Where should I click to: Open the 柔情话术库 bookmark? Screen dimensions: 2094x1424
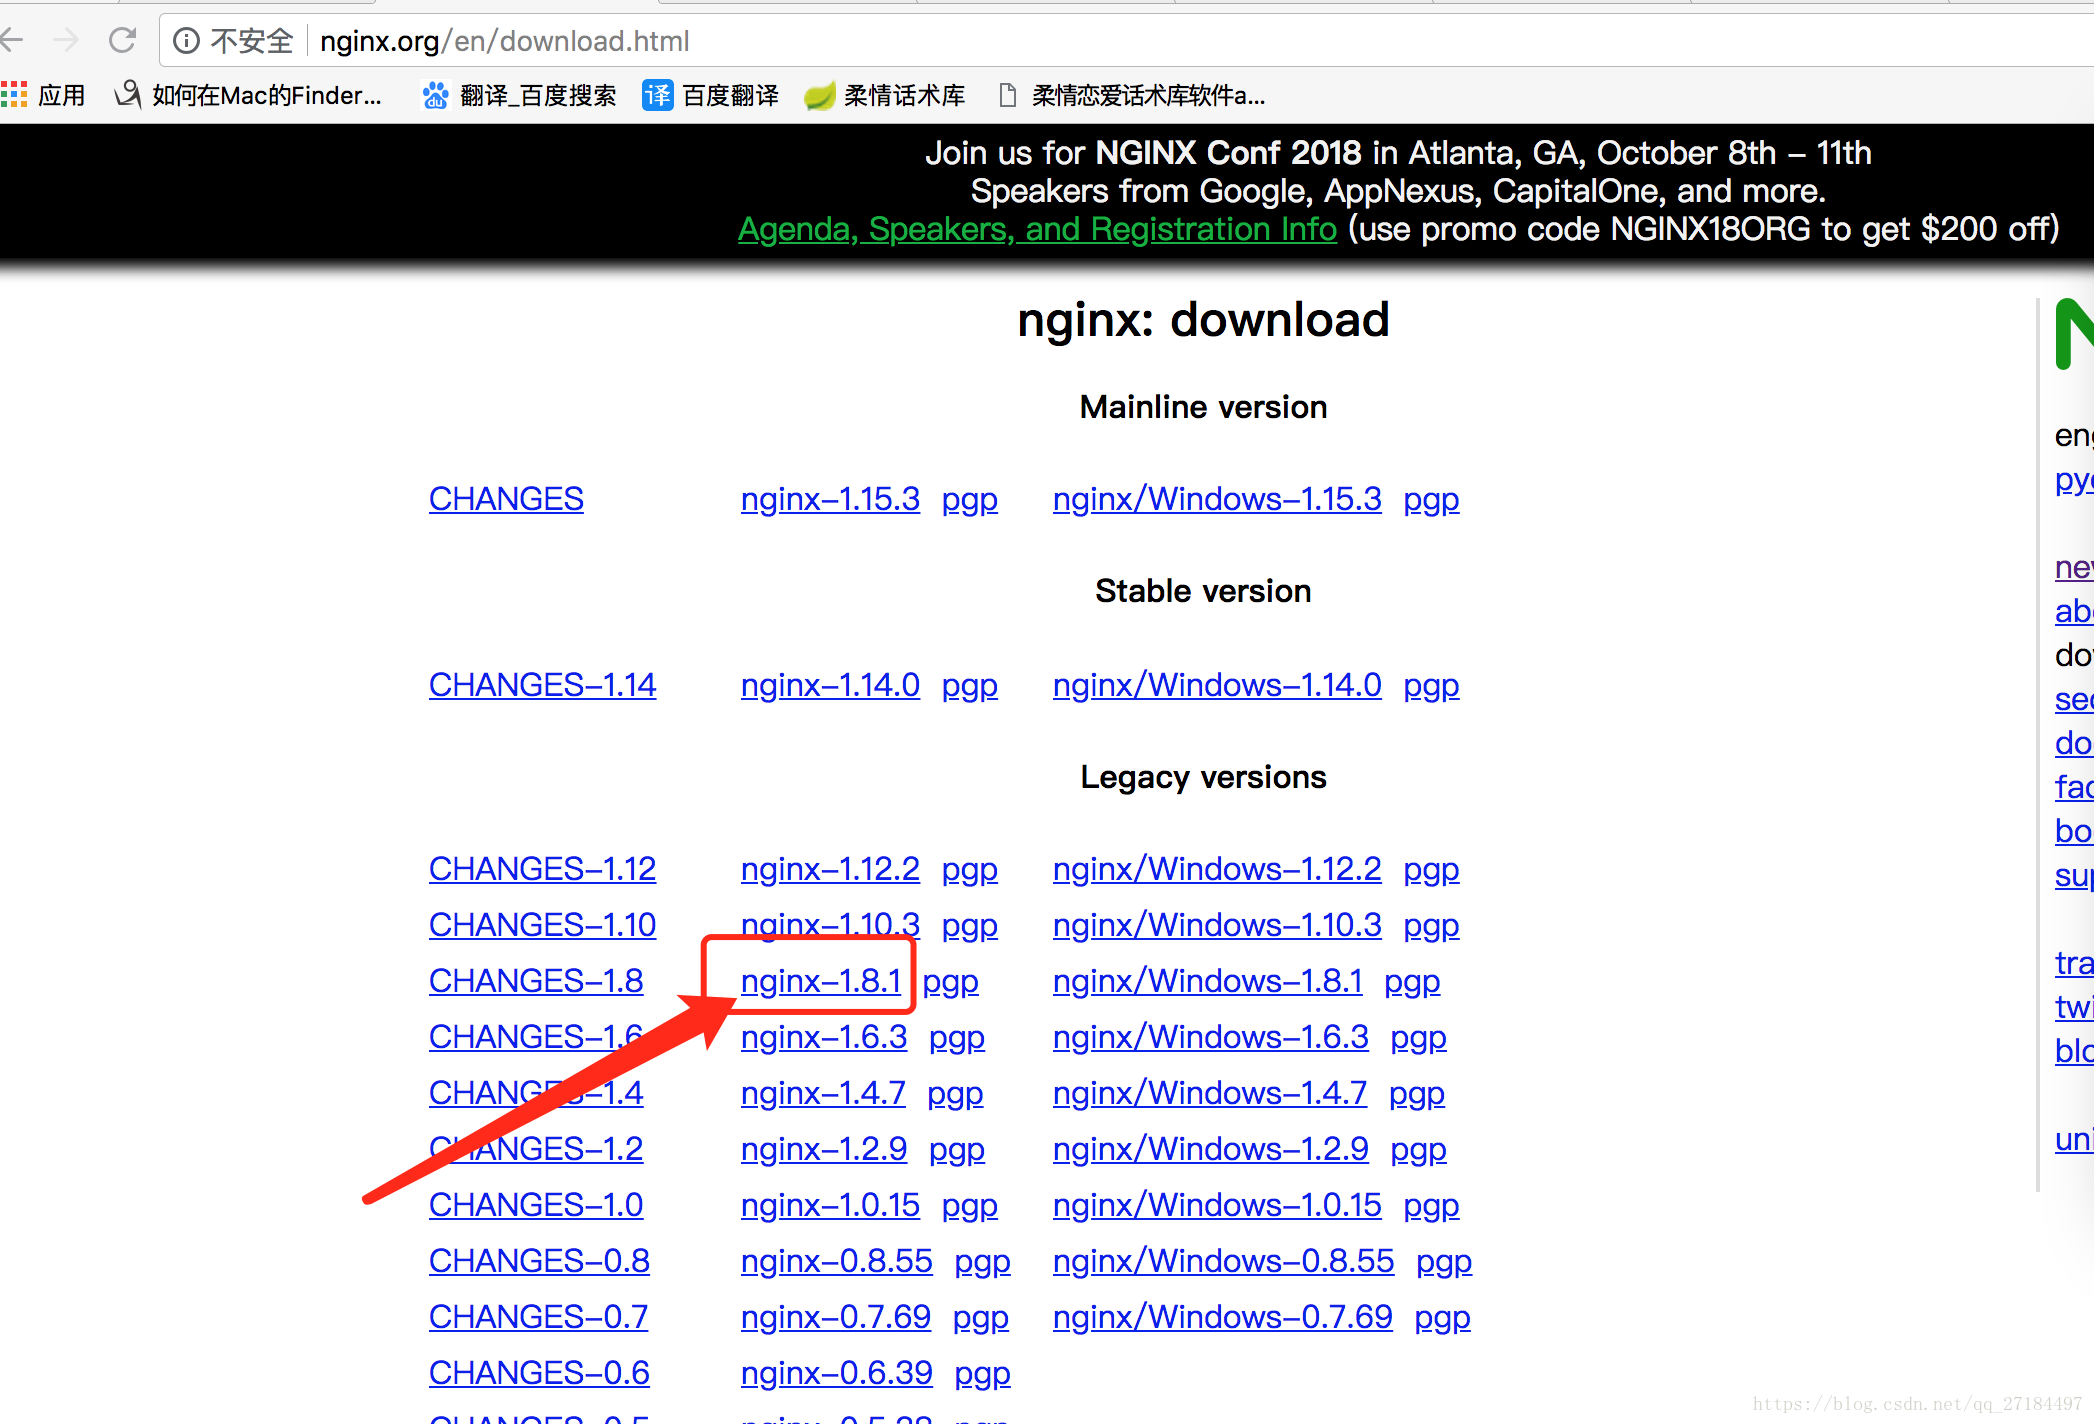(x=885, y=95)
